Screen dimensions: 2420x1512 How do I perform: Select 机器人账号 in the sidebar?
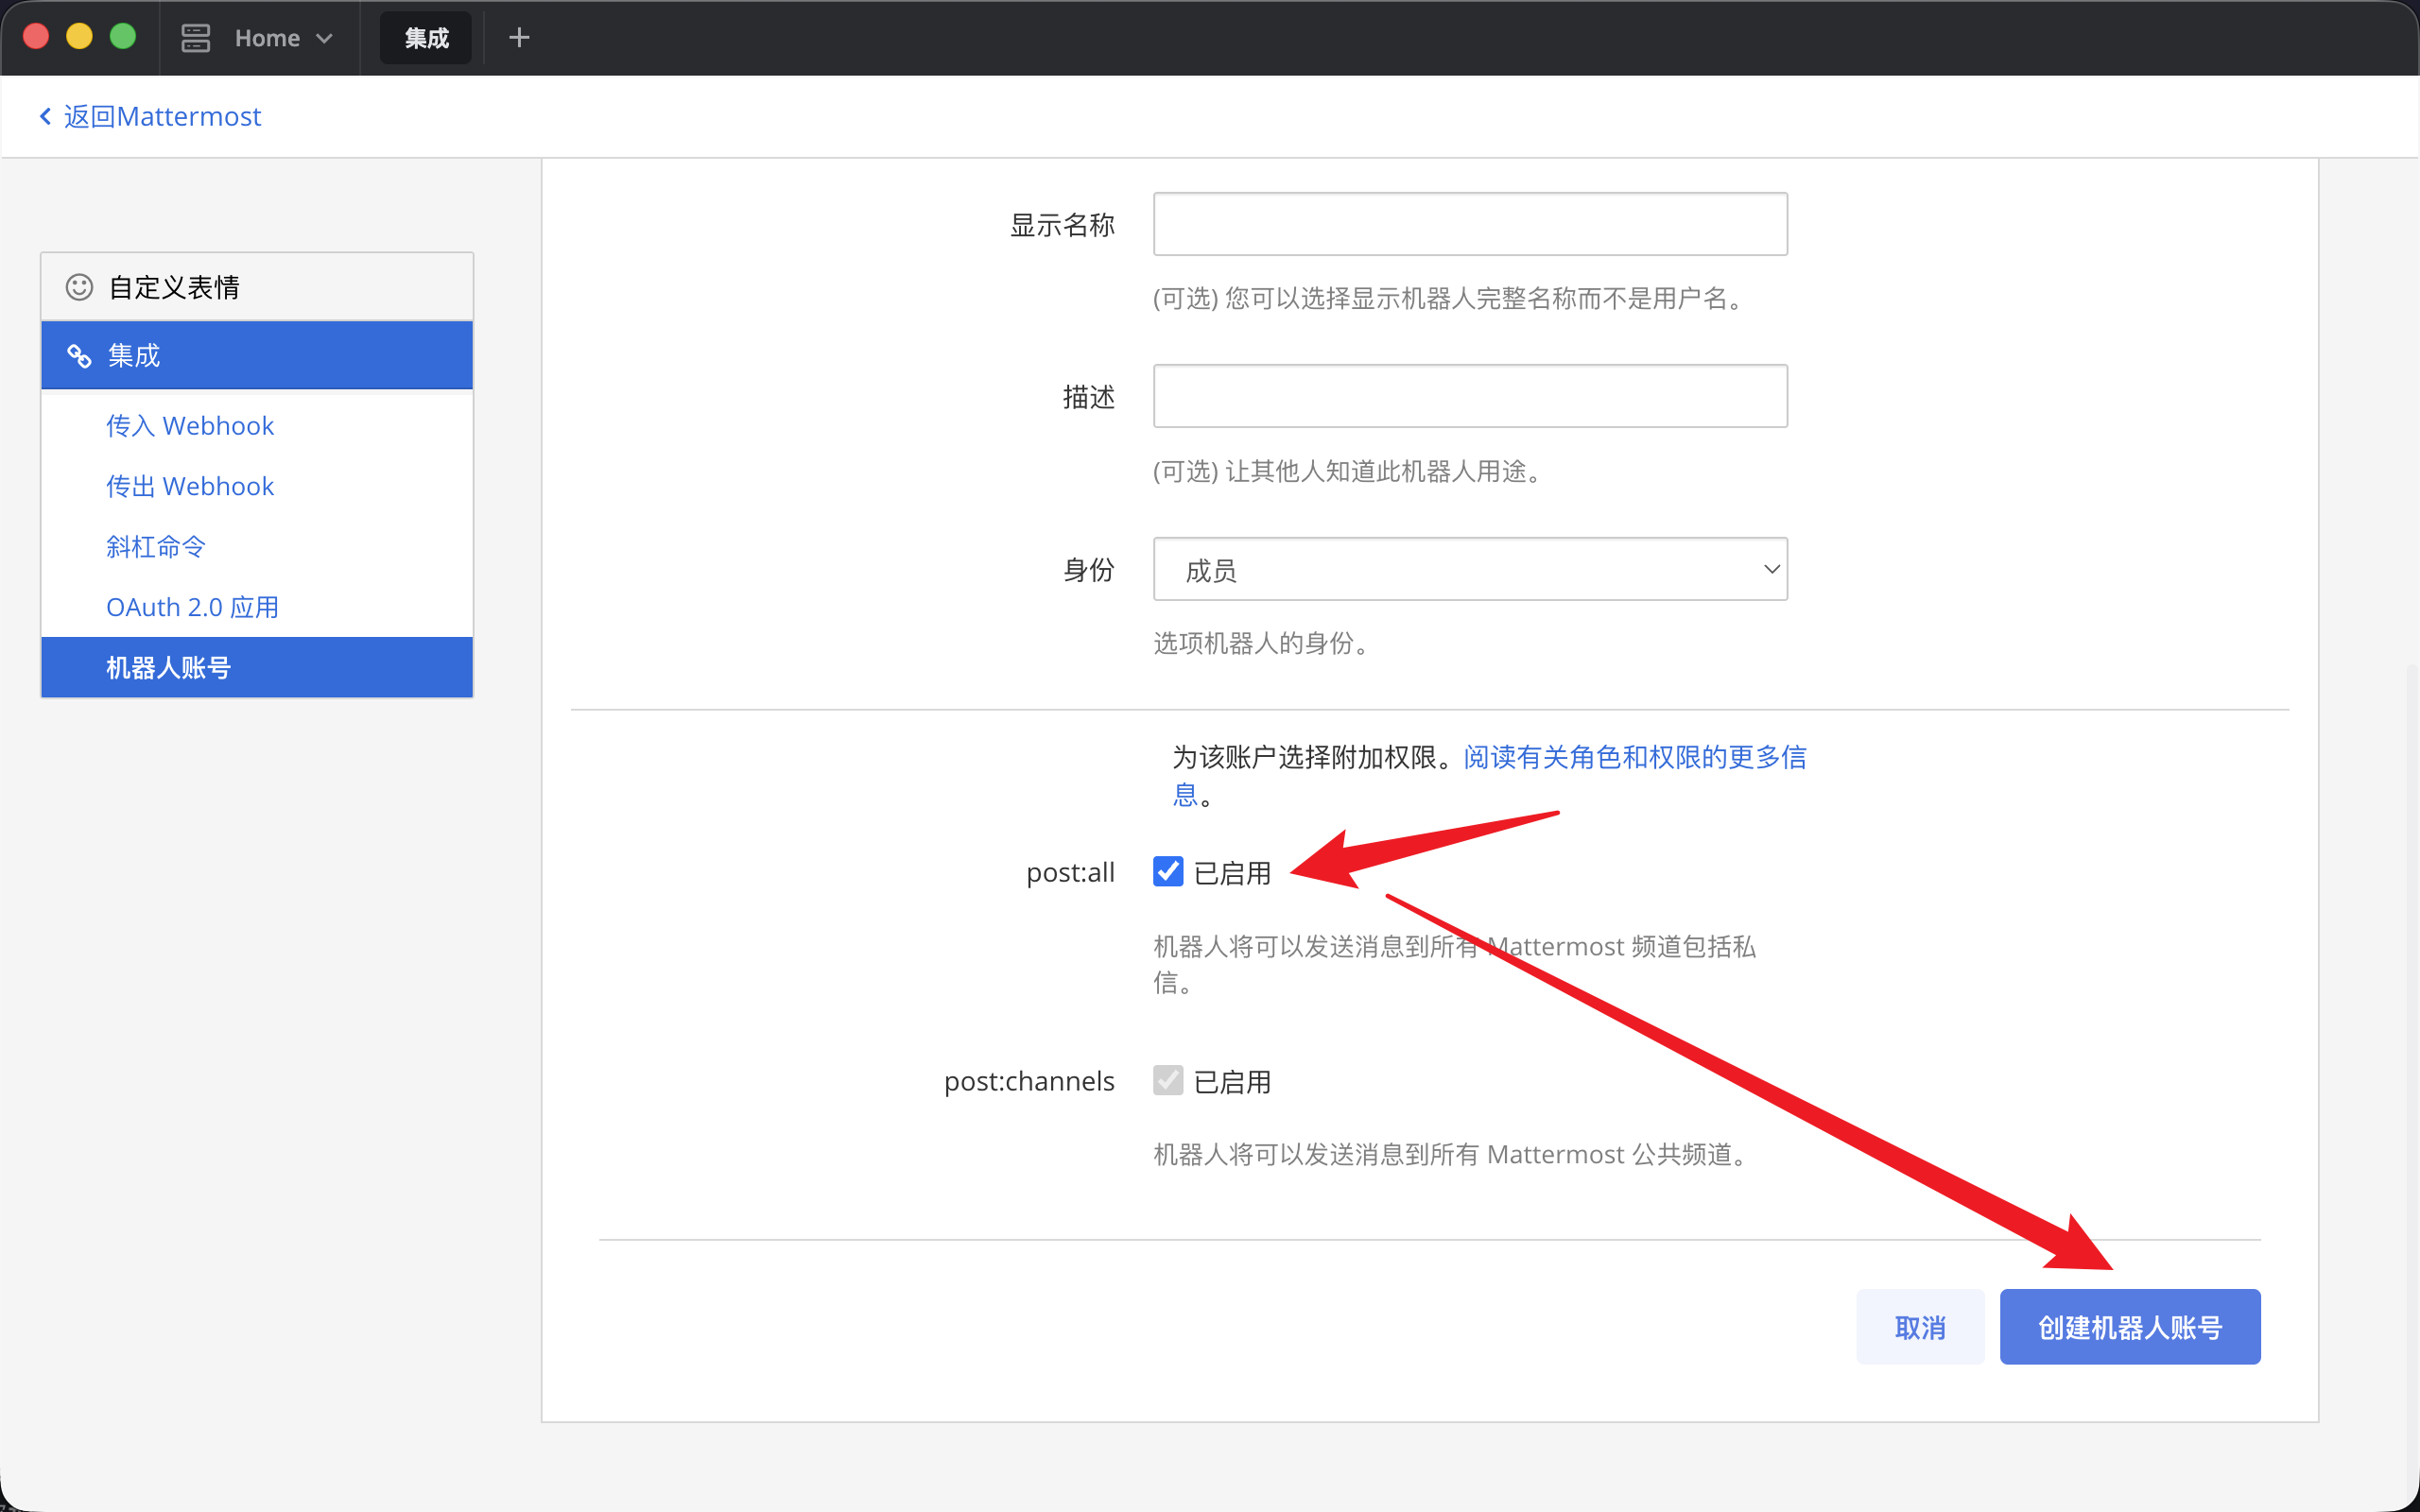(257, 667)
